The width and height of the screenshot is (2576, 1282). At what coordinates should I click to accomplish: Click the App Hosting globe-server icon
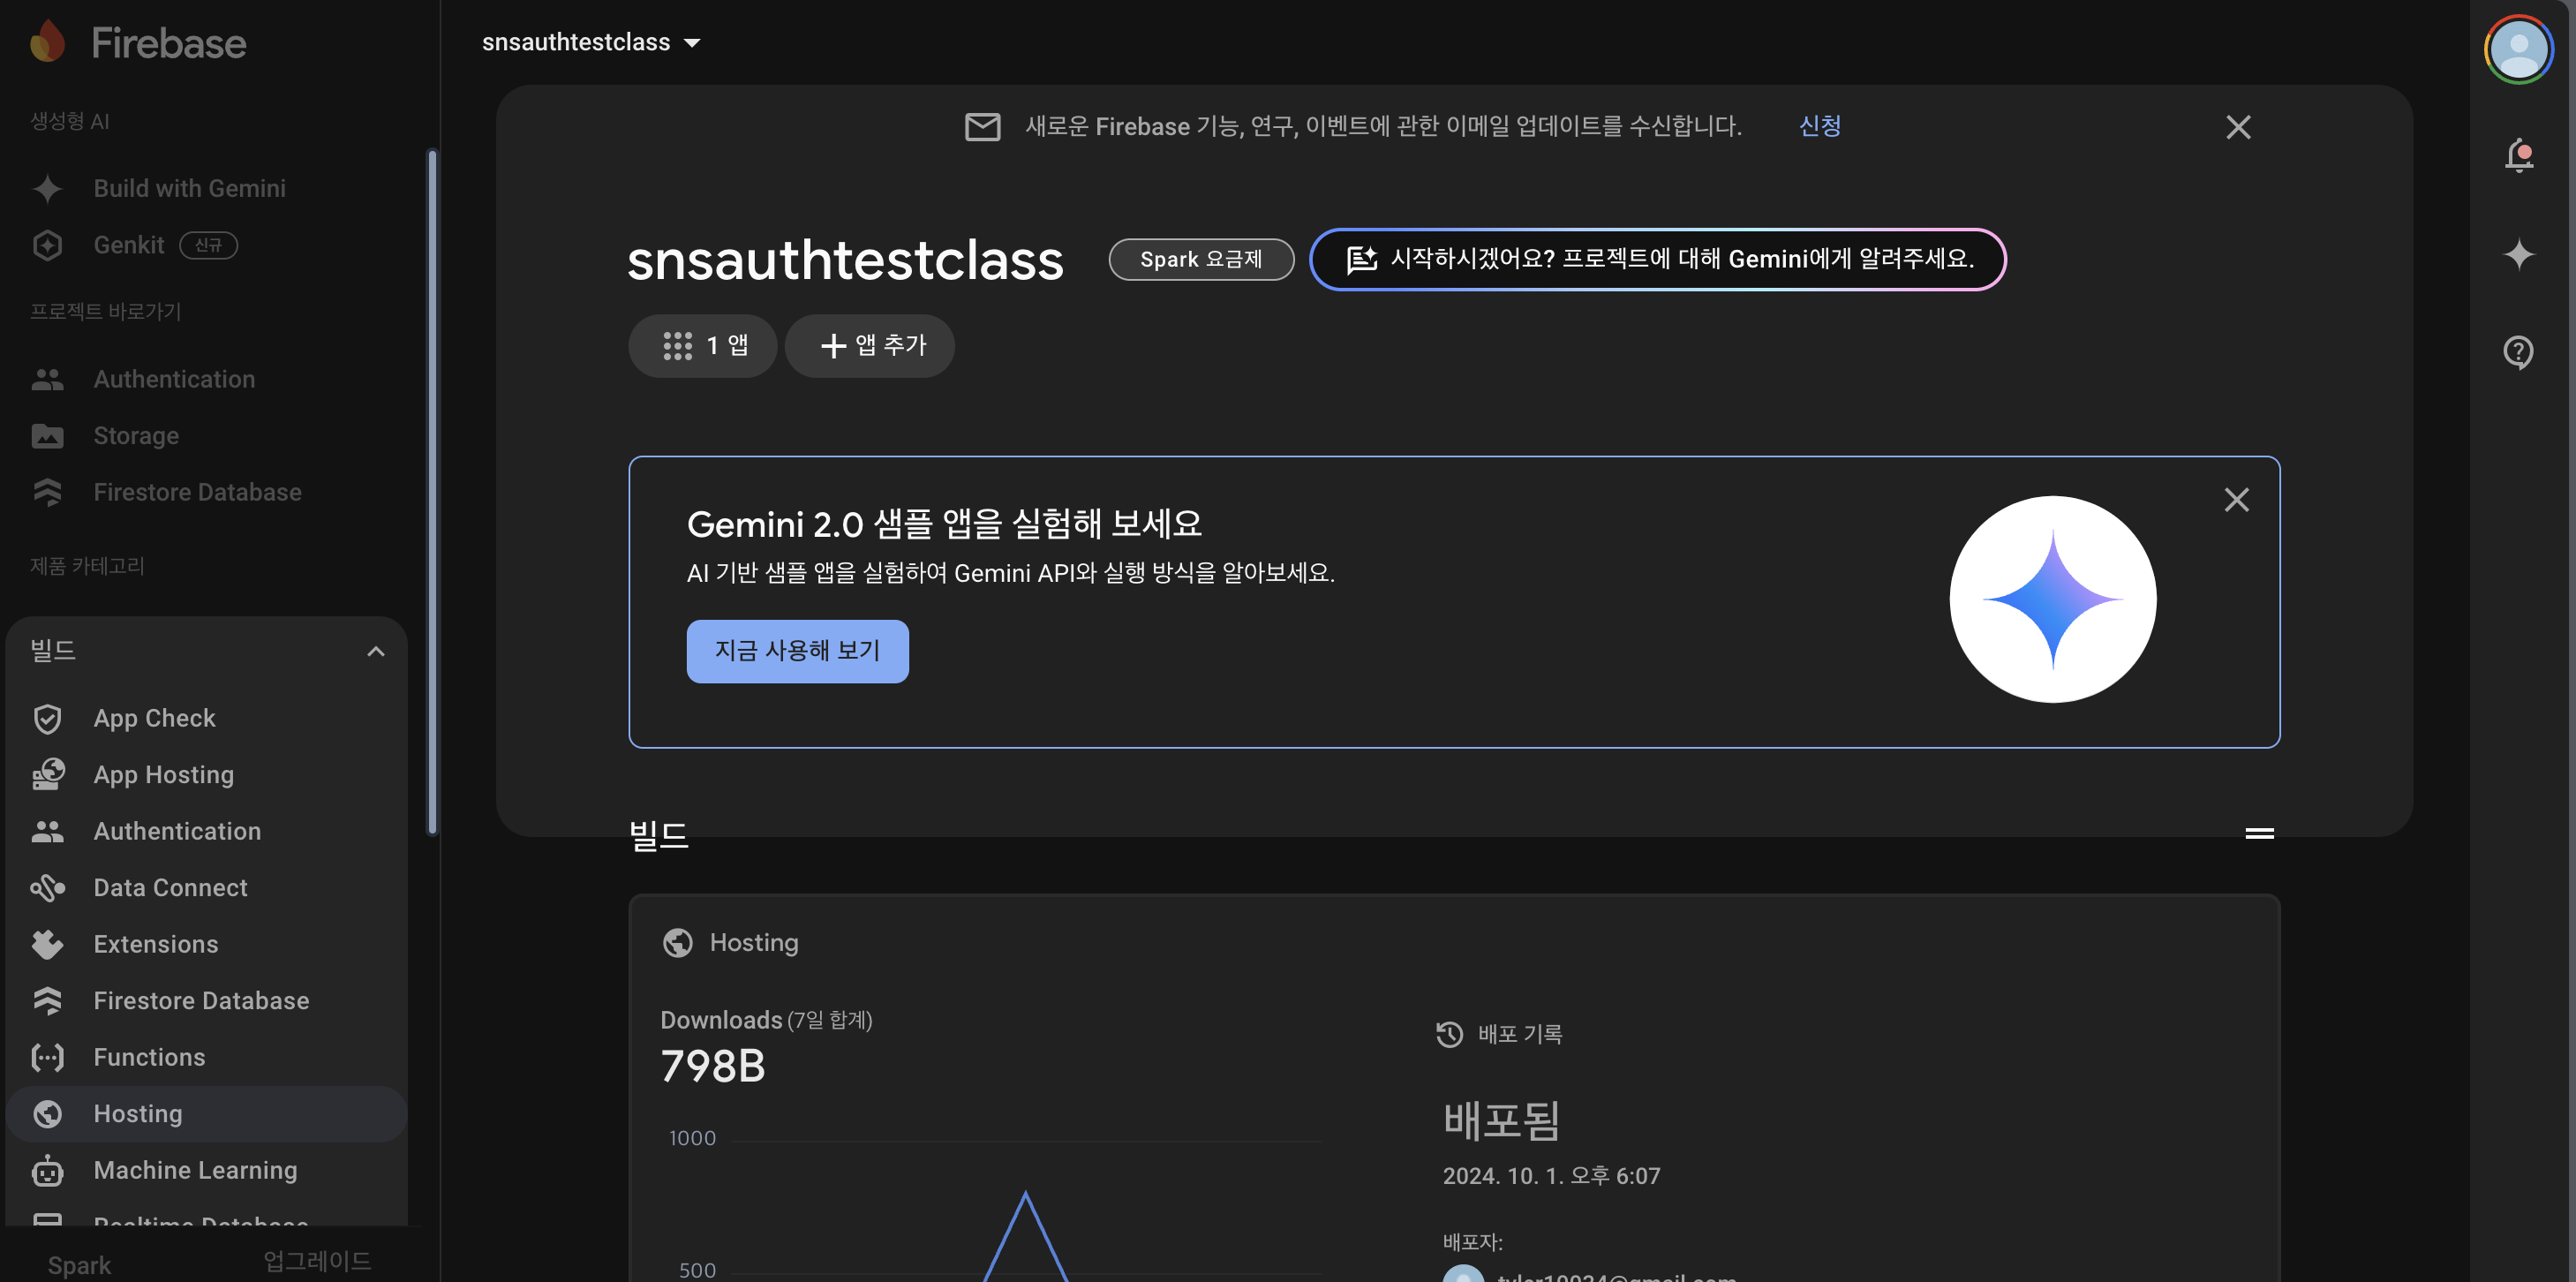coord(47,775)
